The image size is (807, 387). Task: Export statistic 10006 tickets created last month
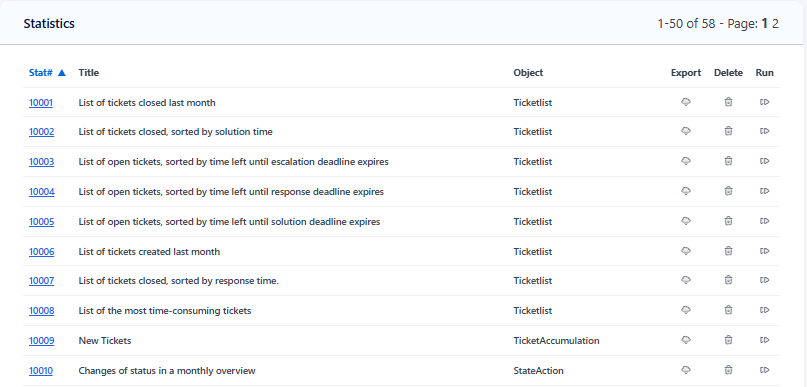click(686, 251)
